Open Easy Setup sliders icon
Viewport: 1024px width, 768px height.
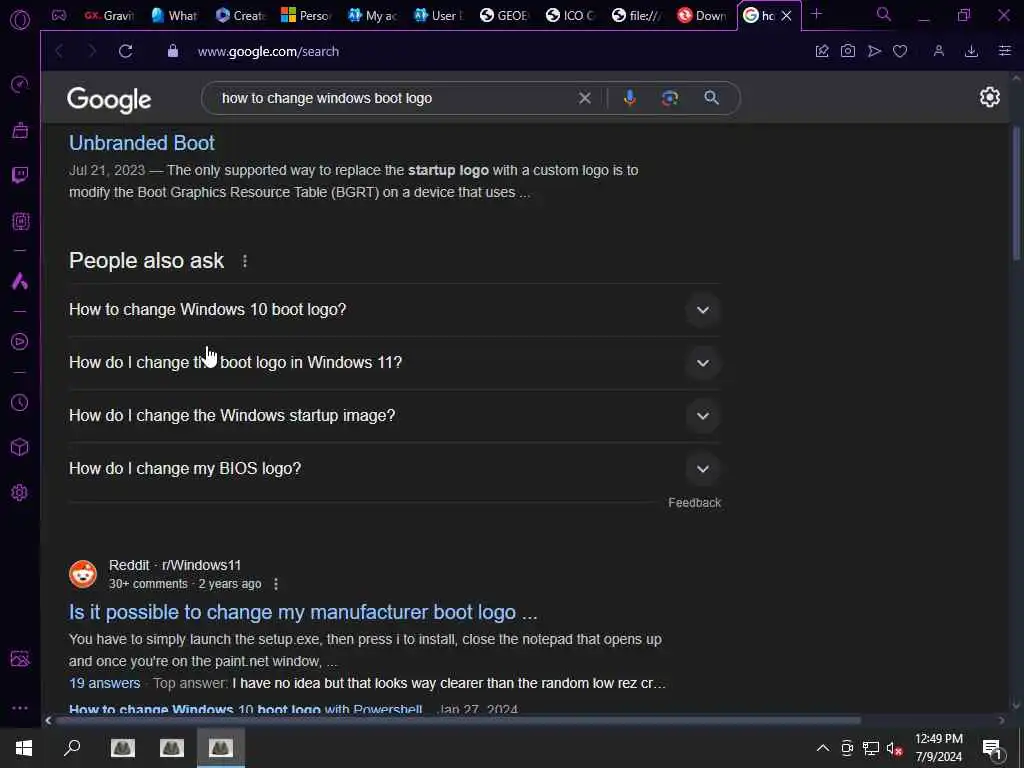click(1004, 51)
